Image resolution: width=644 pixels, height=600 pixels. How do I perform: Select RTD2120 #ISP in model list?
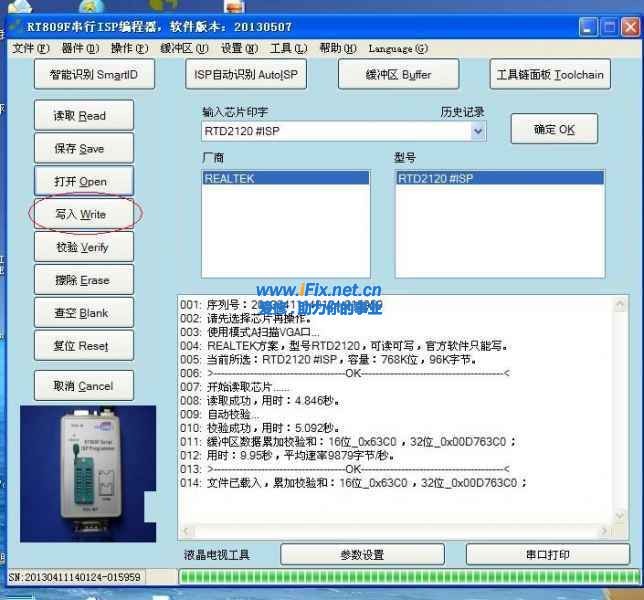(436, 178)
